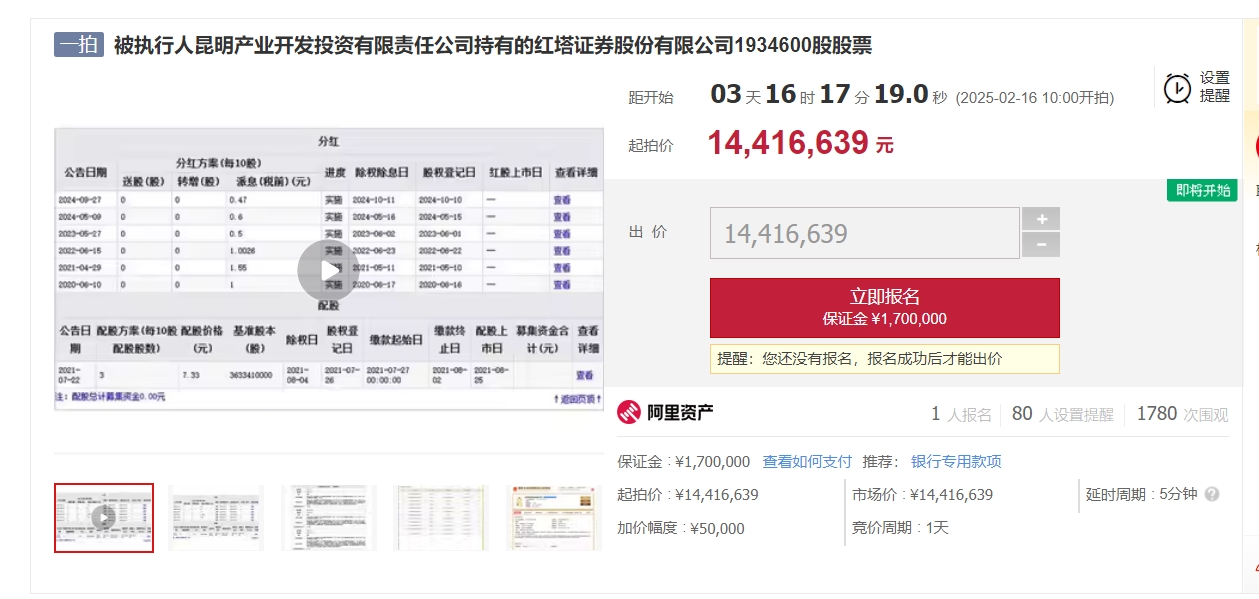1259x599 pixels.
Task: Select the first video thumbnail
Action: [104, 517]
